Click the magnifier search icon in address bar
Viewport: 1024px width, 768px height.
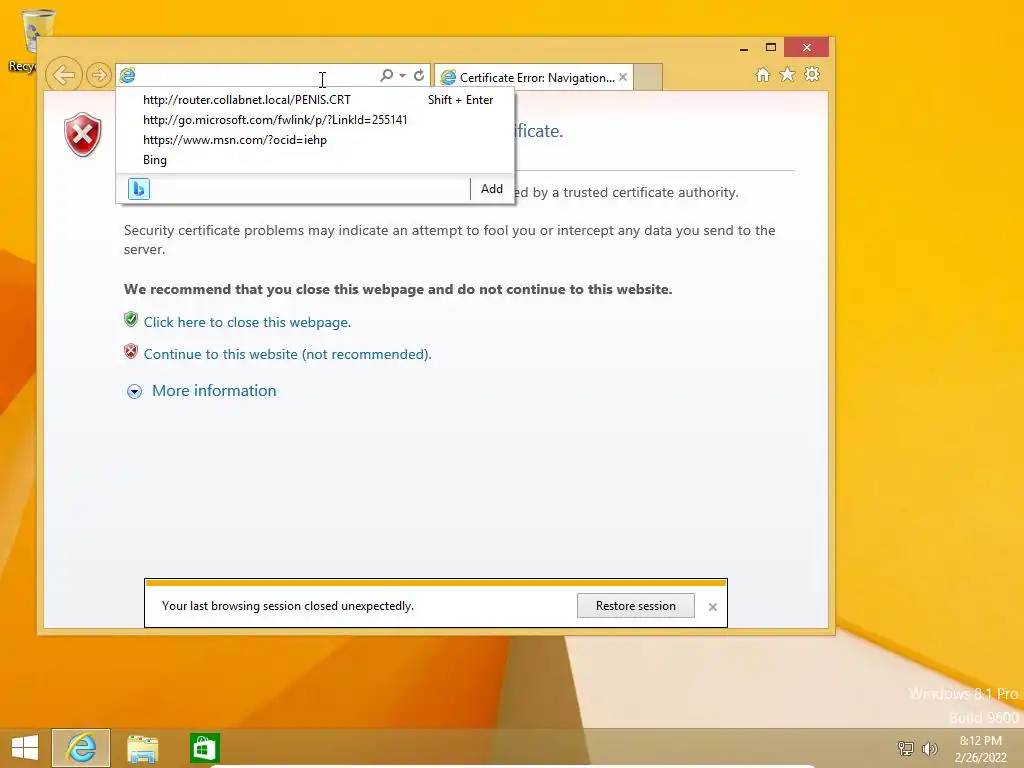pyautogui.click(x=386, y=76)
